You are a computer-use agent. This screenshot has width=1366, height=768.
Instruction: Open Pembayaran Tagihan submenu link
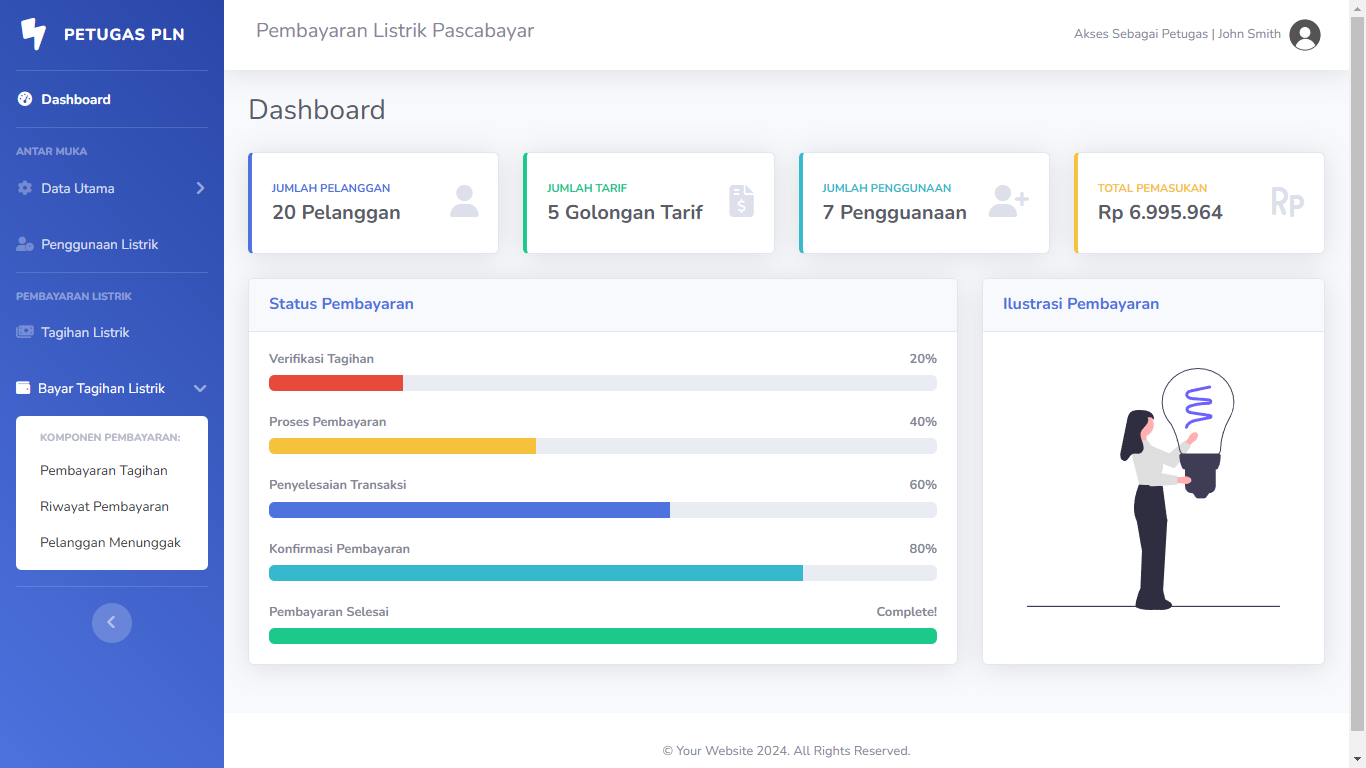(104, 470)
